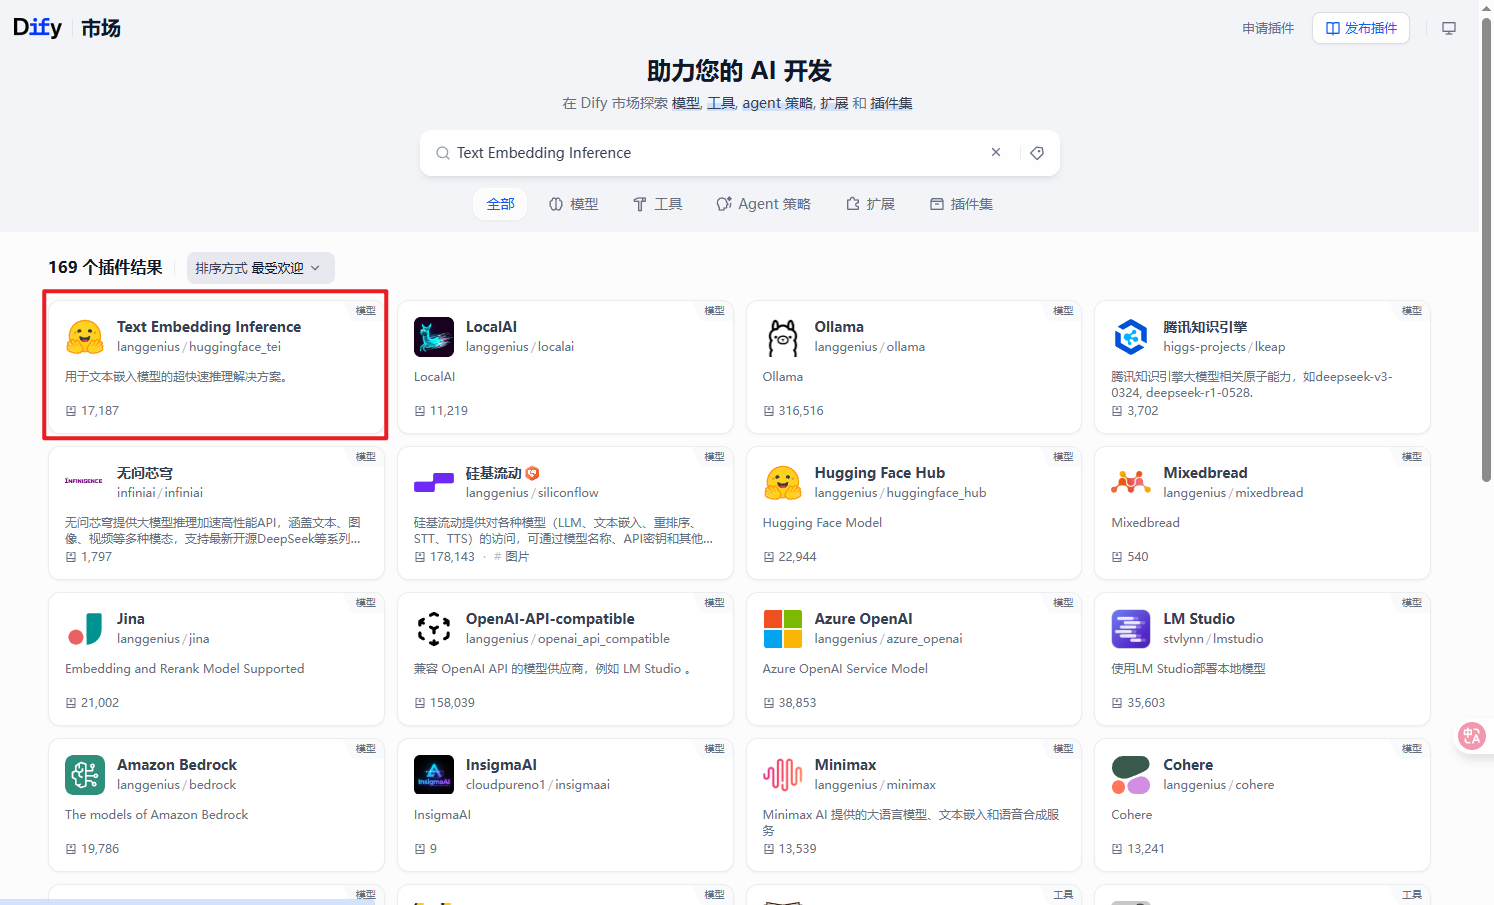The width and height of the screenshot is (1494, 905).
Task: Click the agent 策略 link in subtitle
Action: (777, 103)
